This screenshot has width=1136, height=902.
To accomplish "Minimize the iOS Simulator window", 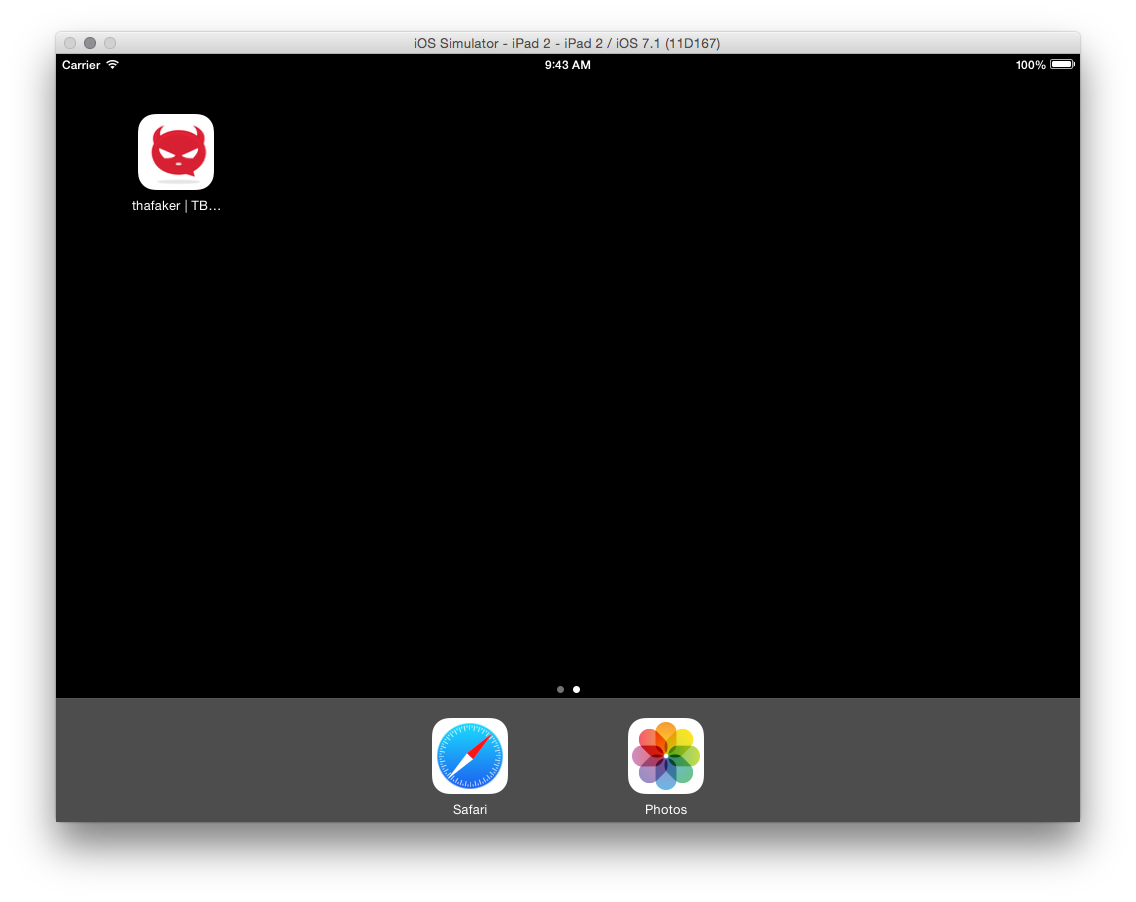I will click(90, 43).
